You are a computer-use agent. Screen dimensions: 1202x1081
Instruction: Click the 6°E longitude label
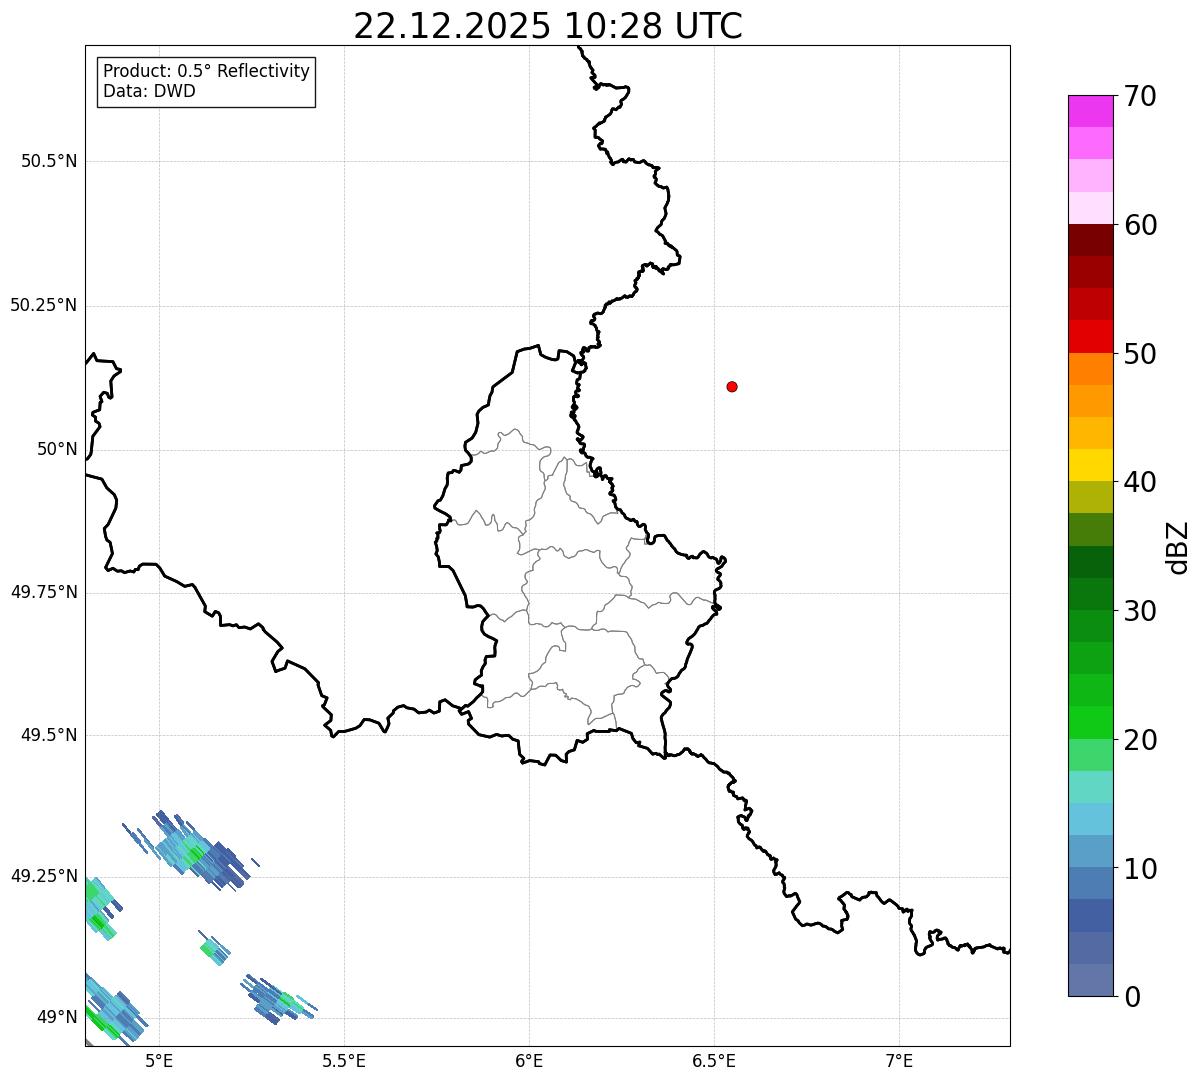529,1060
